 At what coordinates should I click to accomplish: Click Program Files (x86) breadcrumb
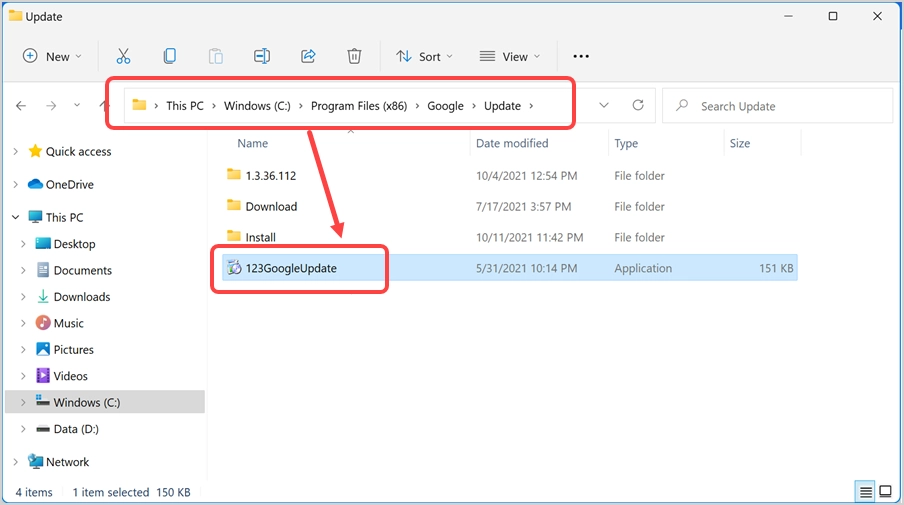359,105
